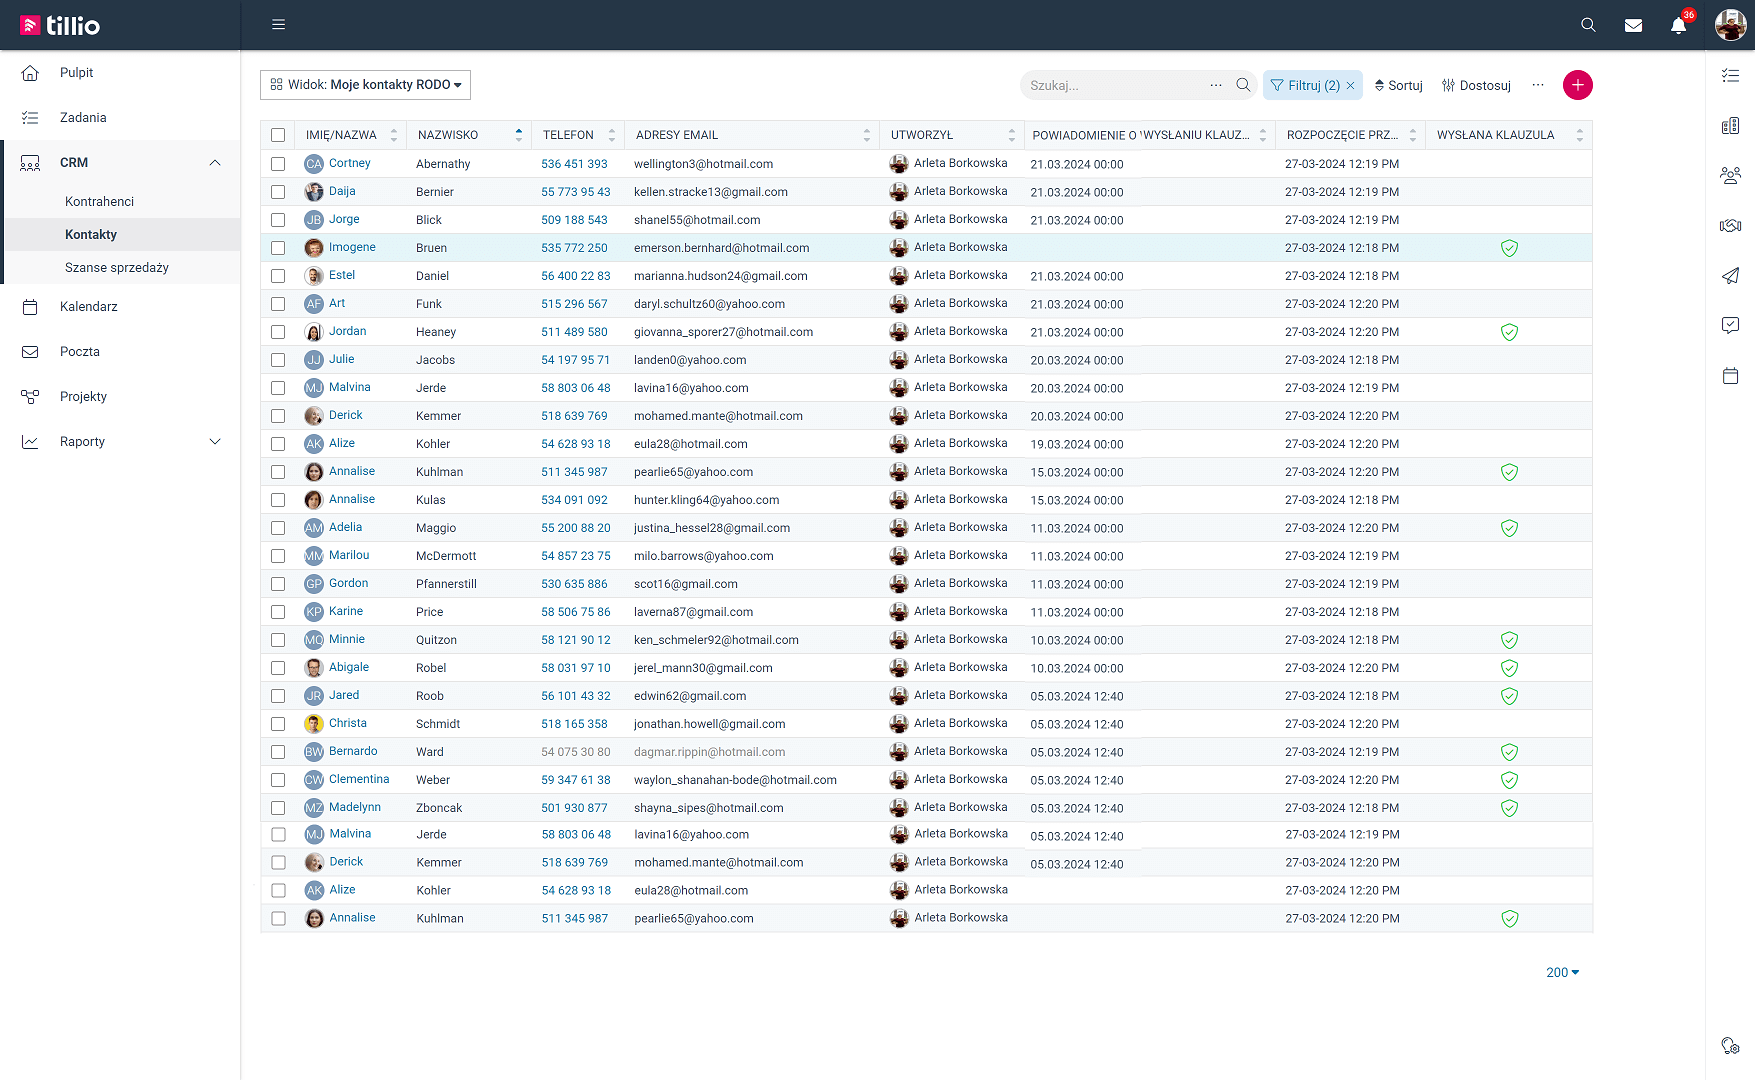Open Kontrahenci submenu item
Viewport: 1755px width, 1080px height.
pos(99,202)
